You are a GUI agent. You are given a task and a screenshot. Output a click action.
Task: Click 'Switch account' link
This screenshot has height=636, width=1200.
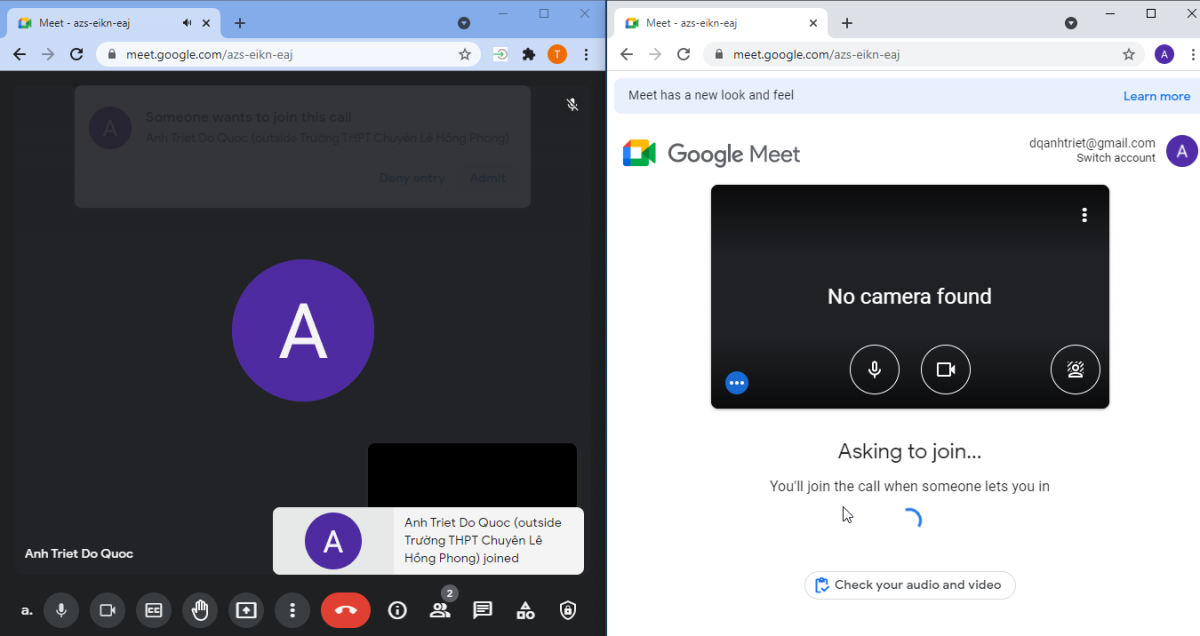click(1116, 158)
